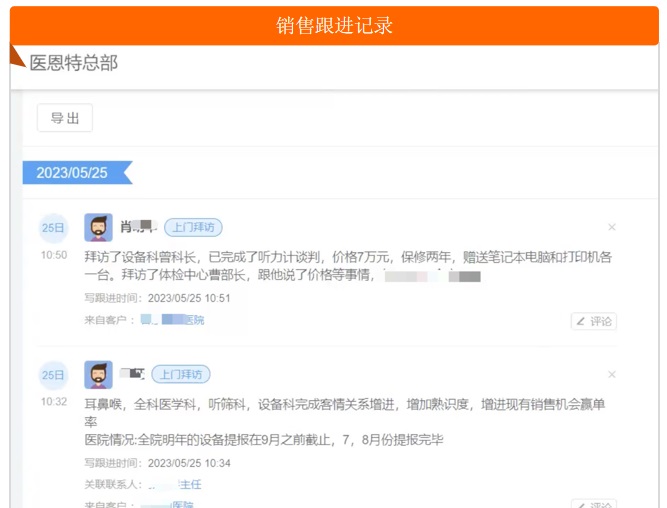Viewport: 667px width, 508px height.
Task: Click the 关联联系人 label
Action: click(x=113, y=484)
